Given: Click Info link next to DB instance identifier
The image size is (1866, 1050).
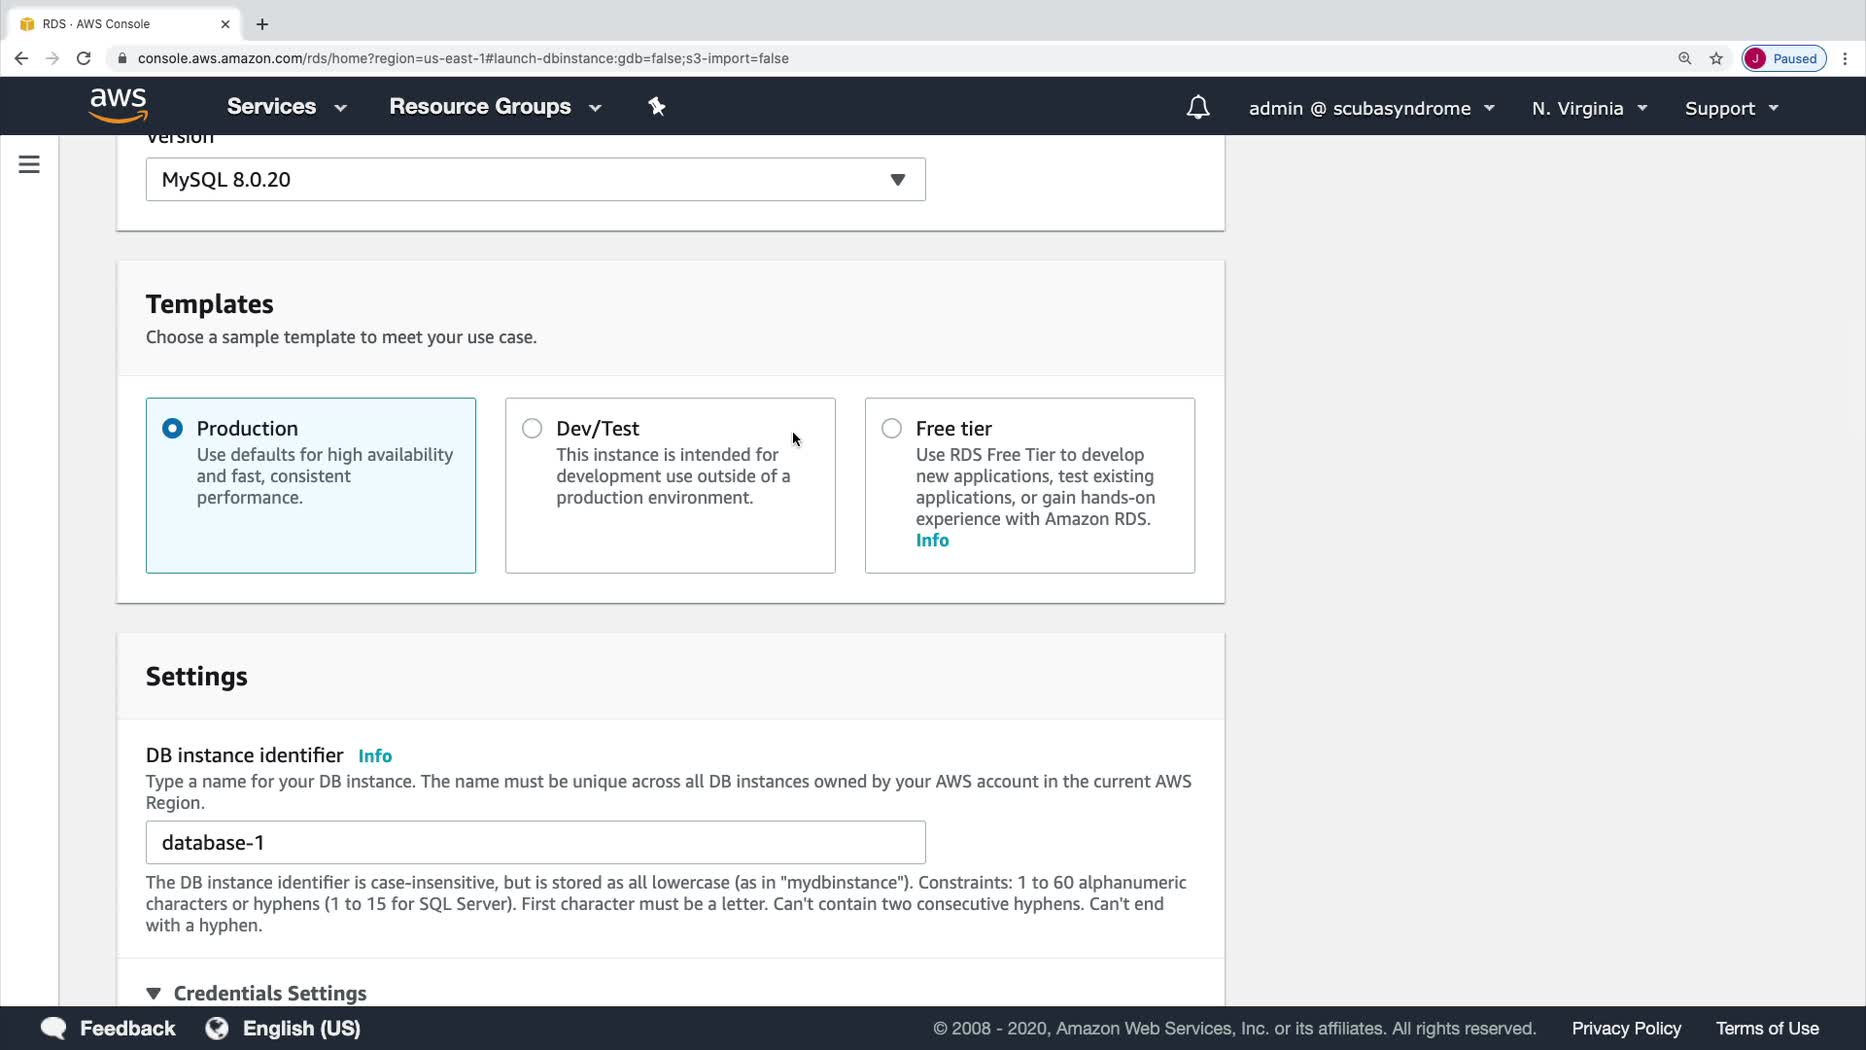Looking at the screenshot, I should pos(375,756).
